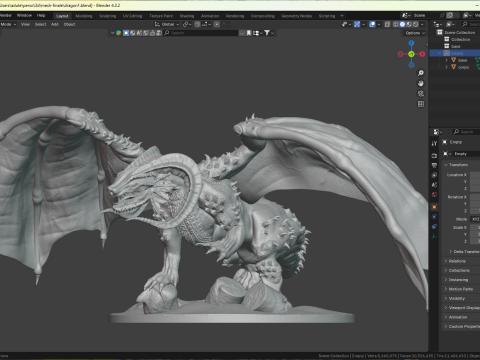Screen dimensions: 480x360
Task: Click the blue Z axis gizmo circle
Action: pos(411,43)
